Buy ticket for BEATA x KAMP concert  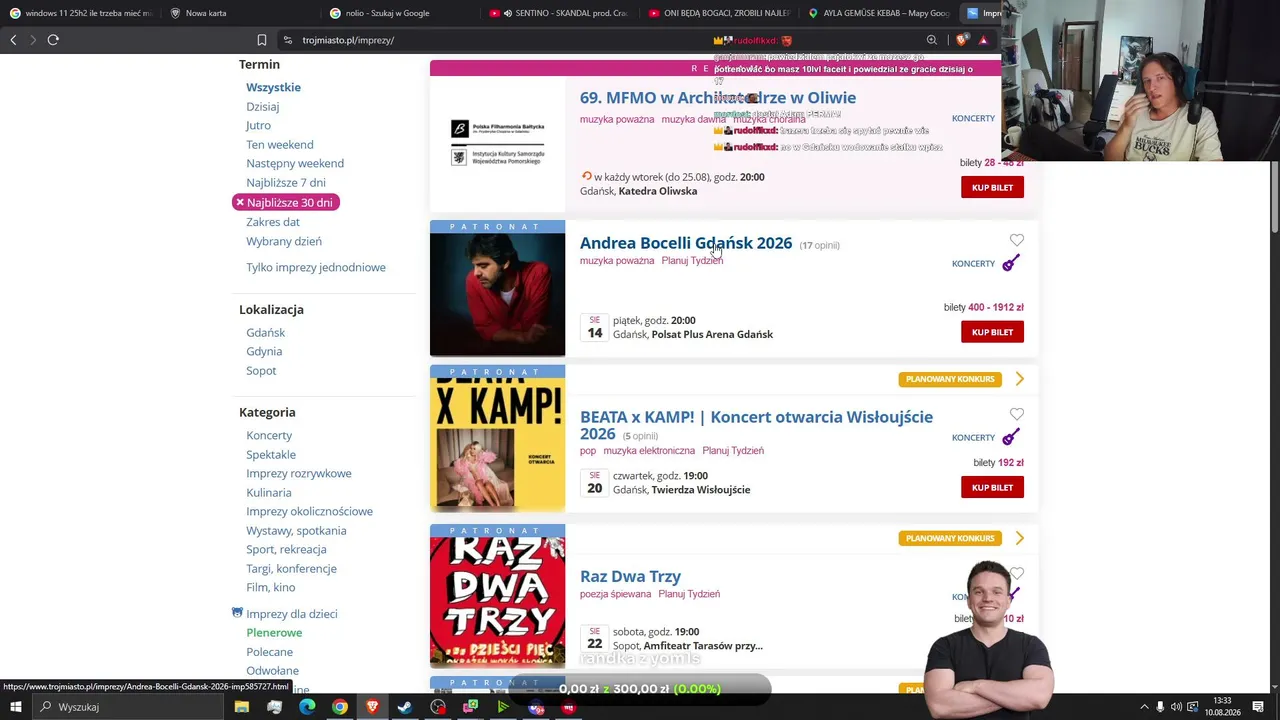[x=992, y=487]
